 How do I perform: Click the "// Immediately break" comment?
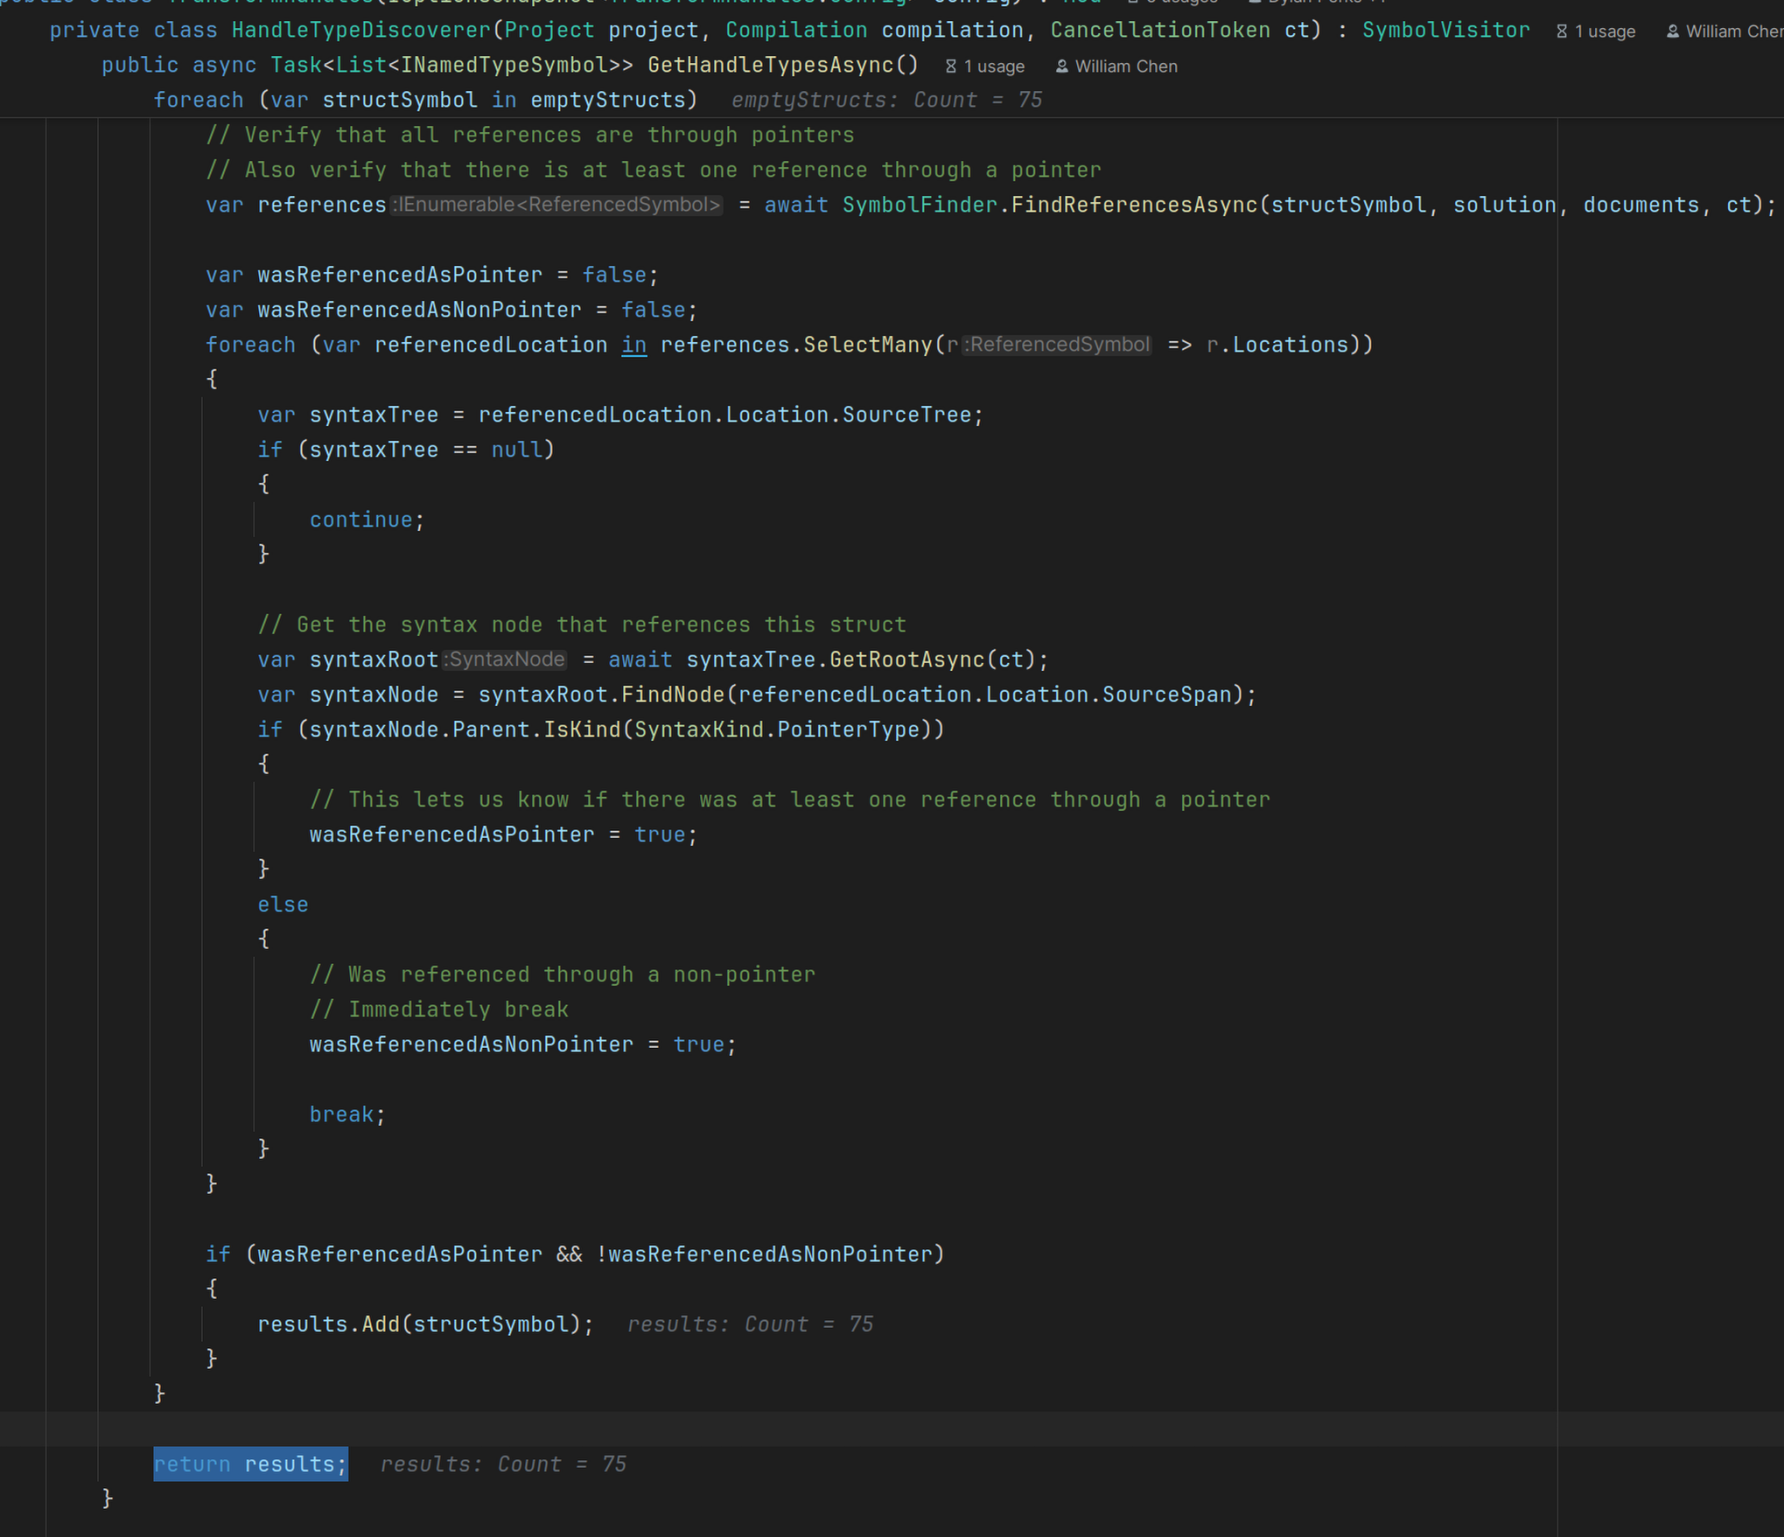[x=439, y=1010]
